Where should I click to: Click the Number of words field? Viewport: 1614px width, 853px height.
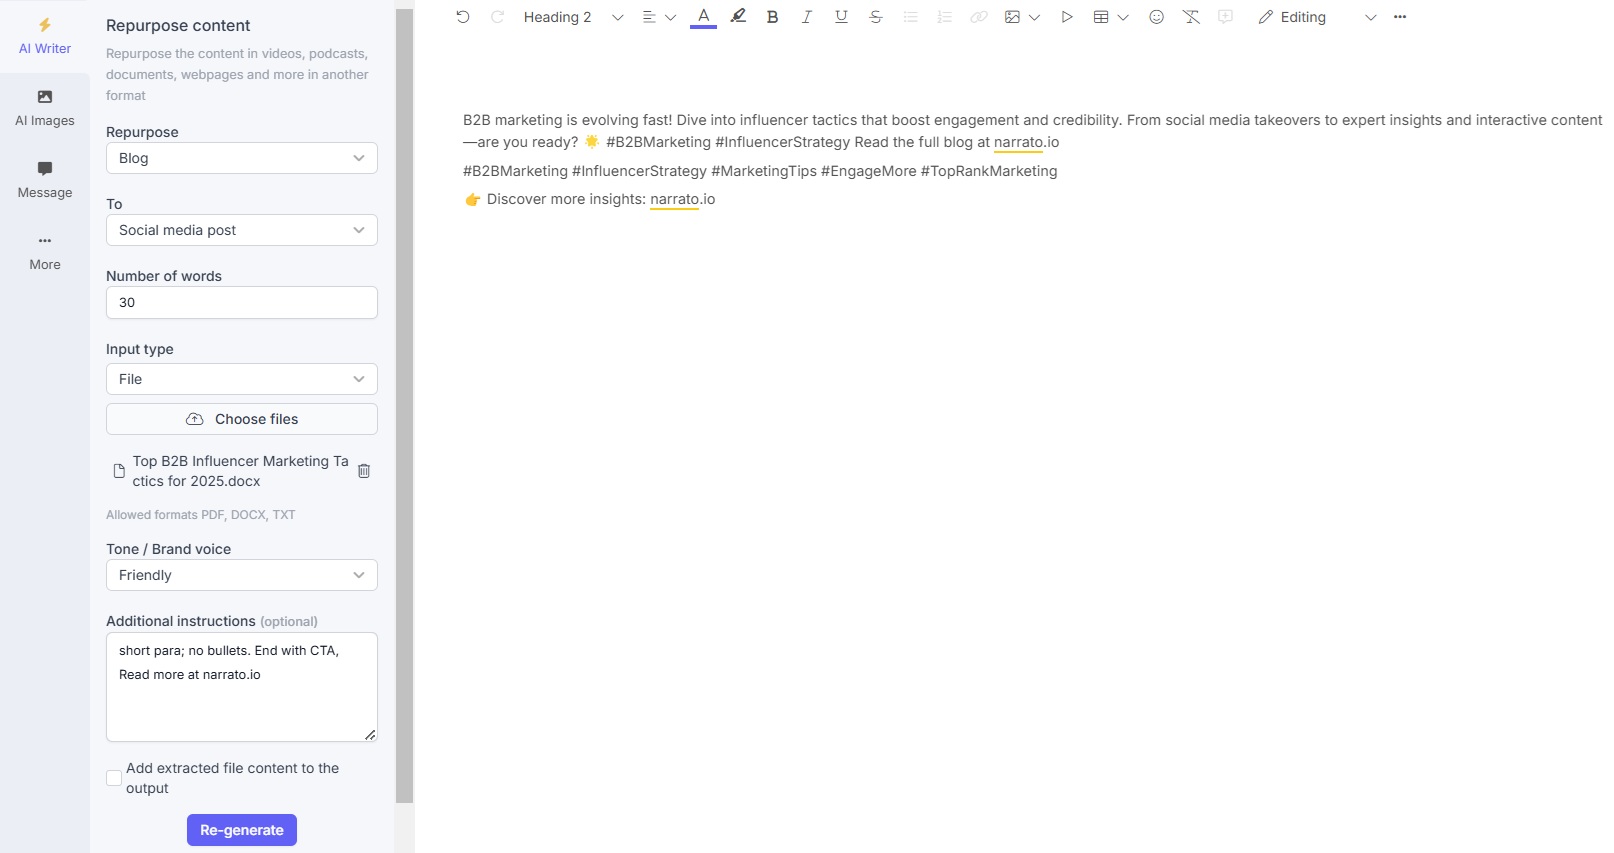coord(242,302)
